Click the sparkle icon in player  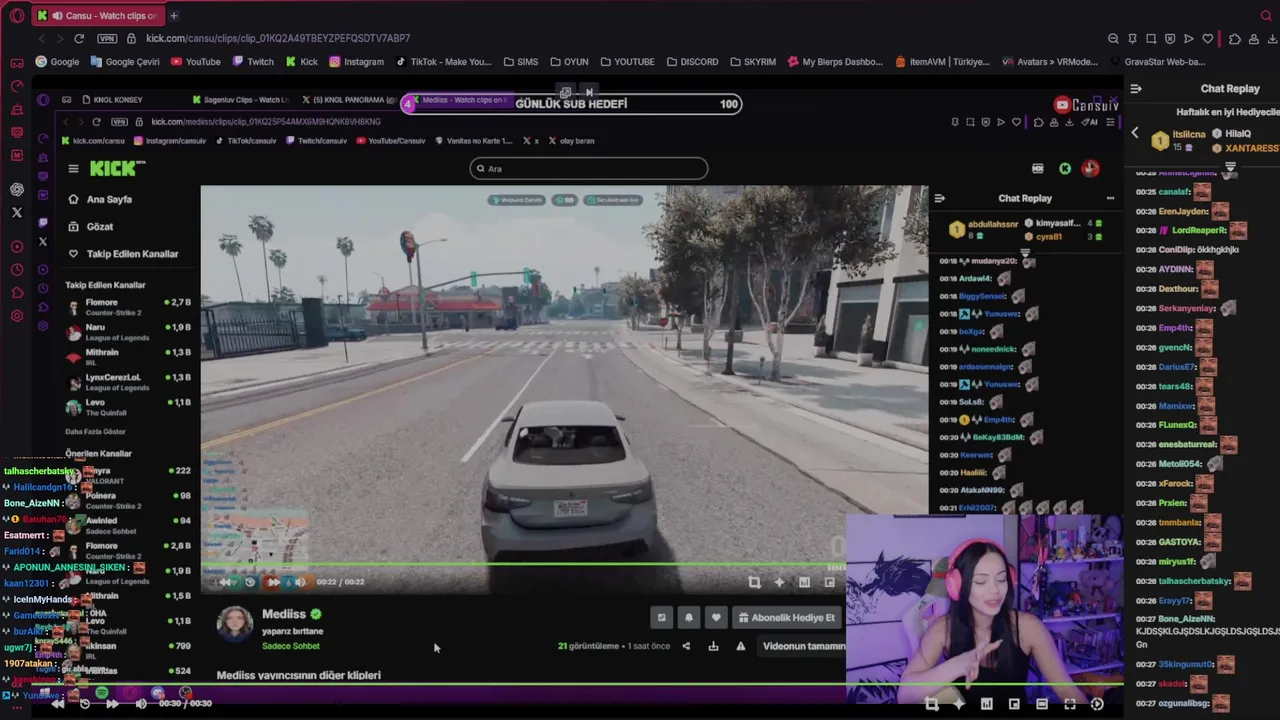pos(959,704)
